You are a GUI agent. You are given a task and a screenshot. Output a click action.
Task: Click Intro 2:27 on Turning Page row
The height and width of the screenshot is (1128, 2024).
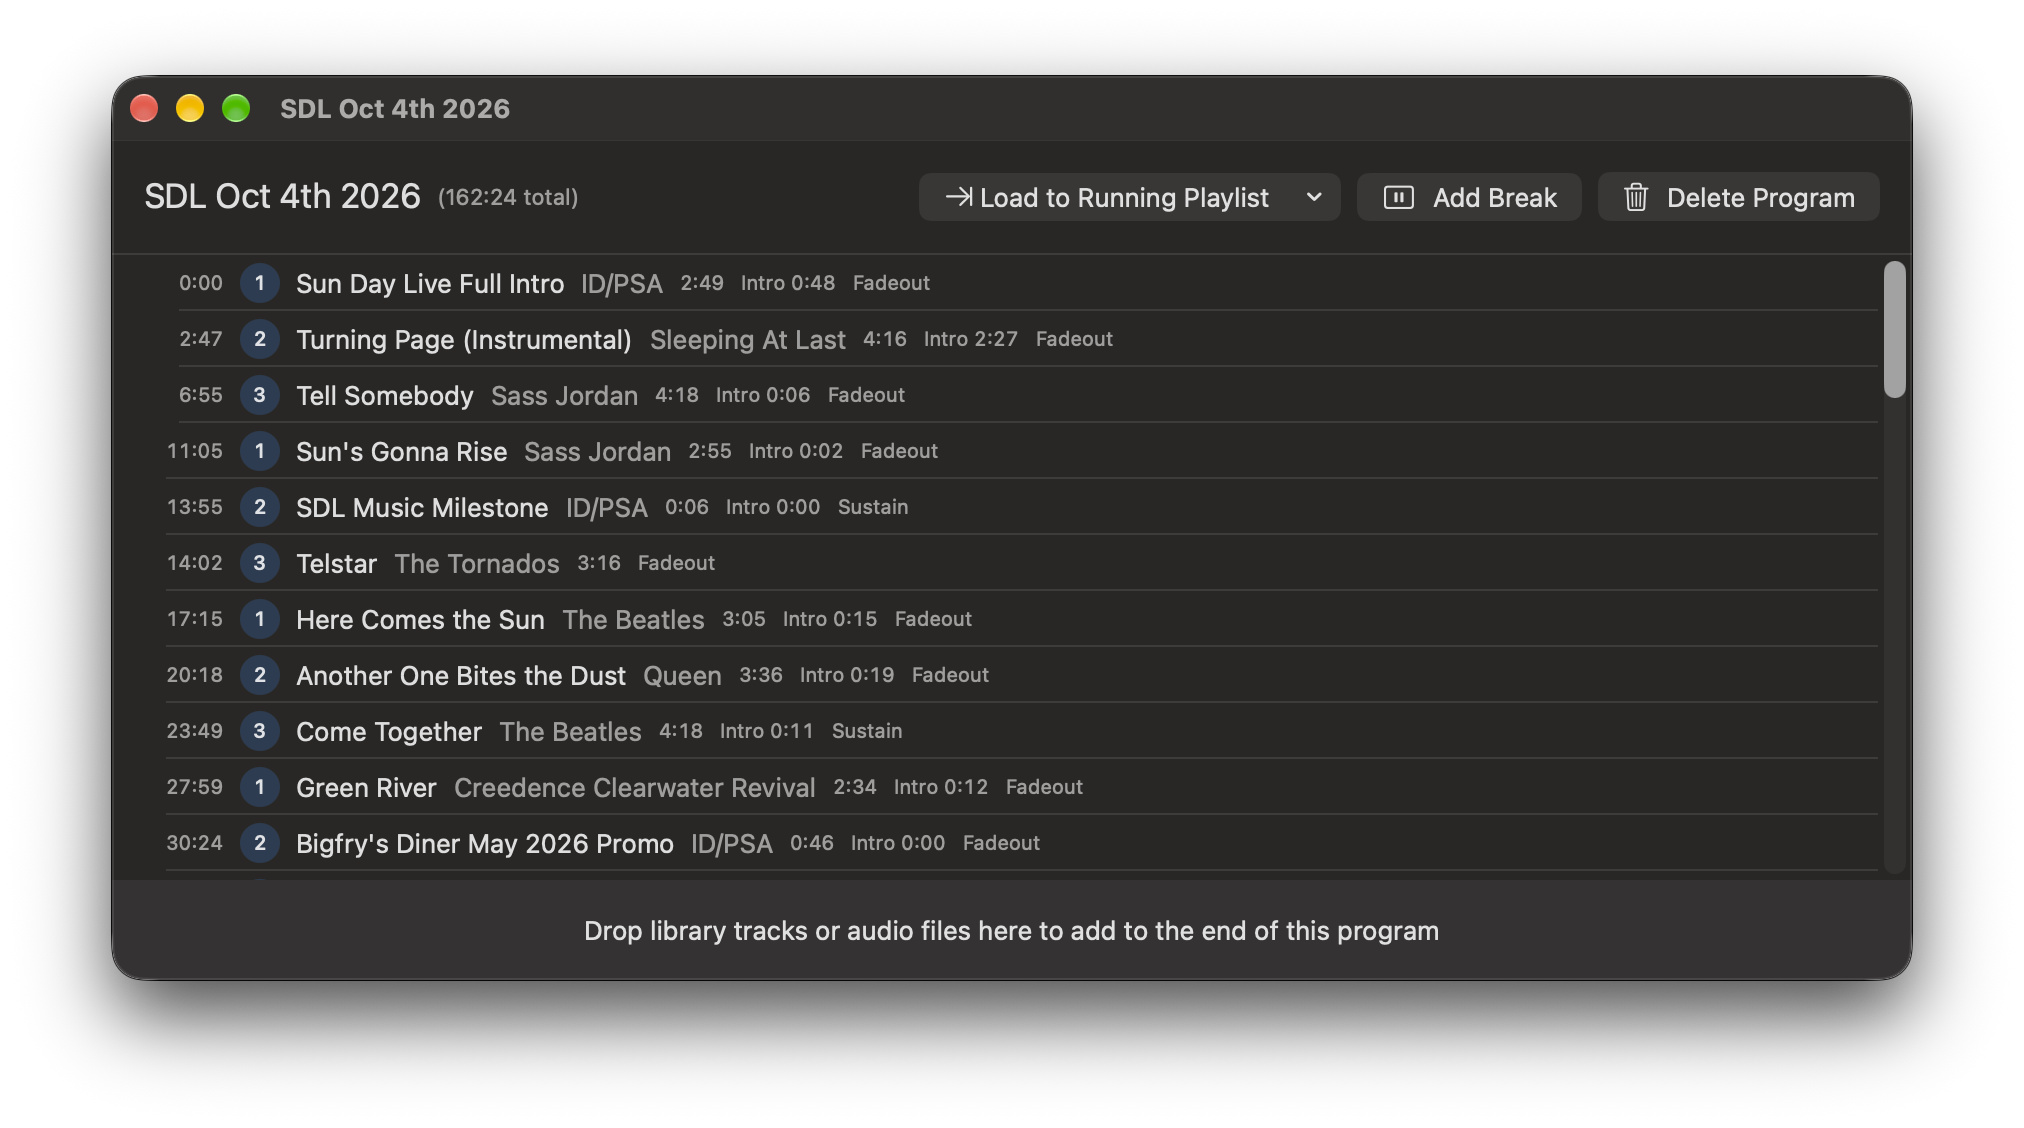point(971,339)
